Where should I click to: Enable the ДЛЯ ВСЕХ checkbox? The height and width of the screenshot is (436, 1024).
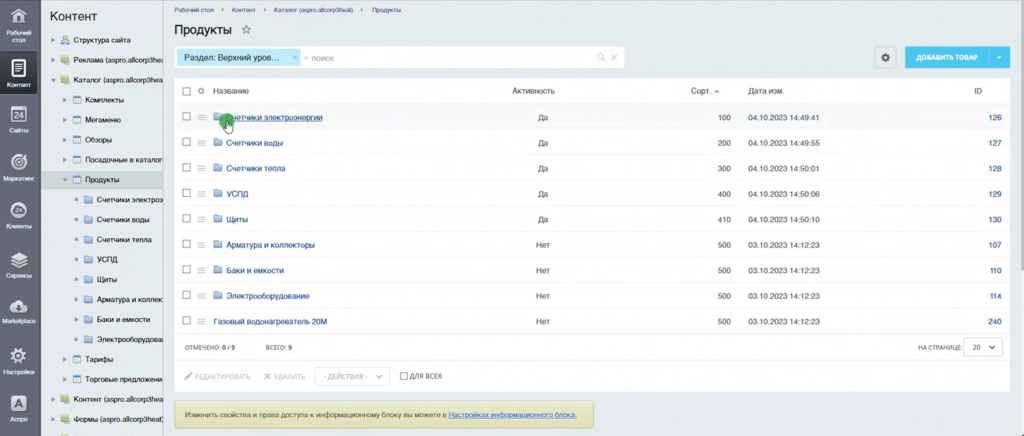coord(404,376)
